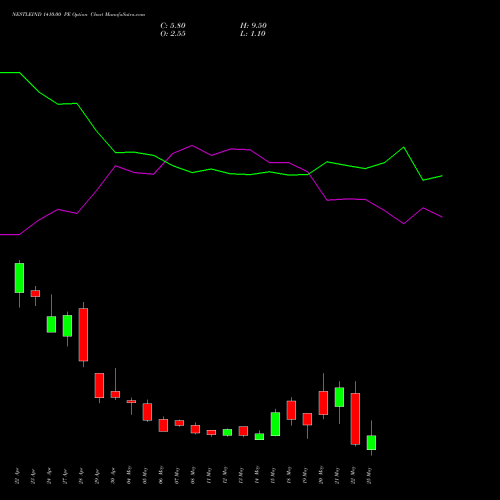Click the 04 May date label
The width and height of the screenshot is (500, 500).
pos(129,475)
